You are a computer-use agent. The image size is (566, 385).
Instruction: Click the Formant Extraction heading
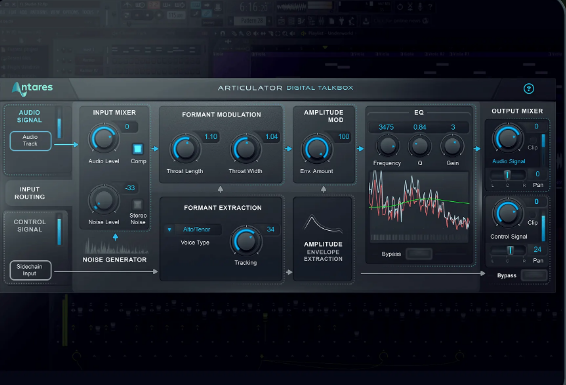(x=222, y=208)
